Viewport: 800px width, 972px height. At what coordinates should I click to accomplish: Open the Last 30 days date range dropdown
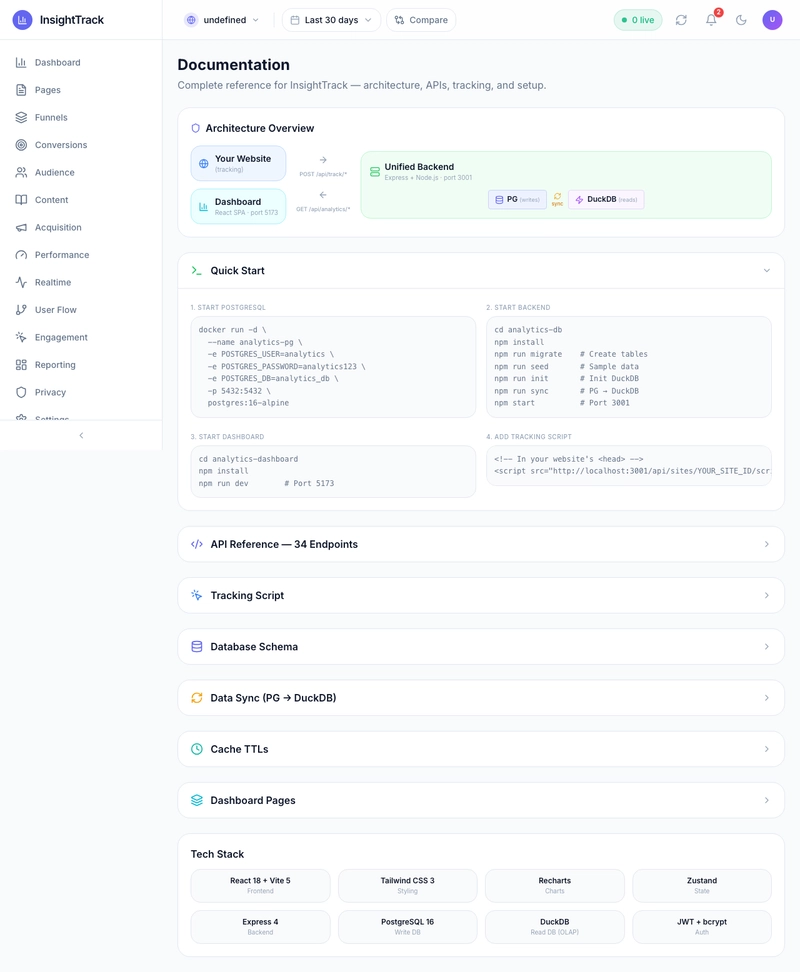tap(332, 20)
